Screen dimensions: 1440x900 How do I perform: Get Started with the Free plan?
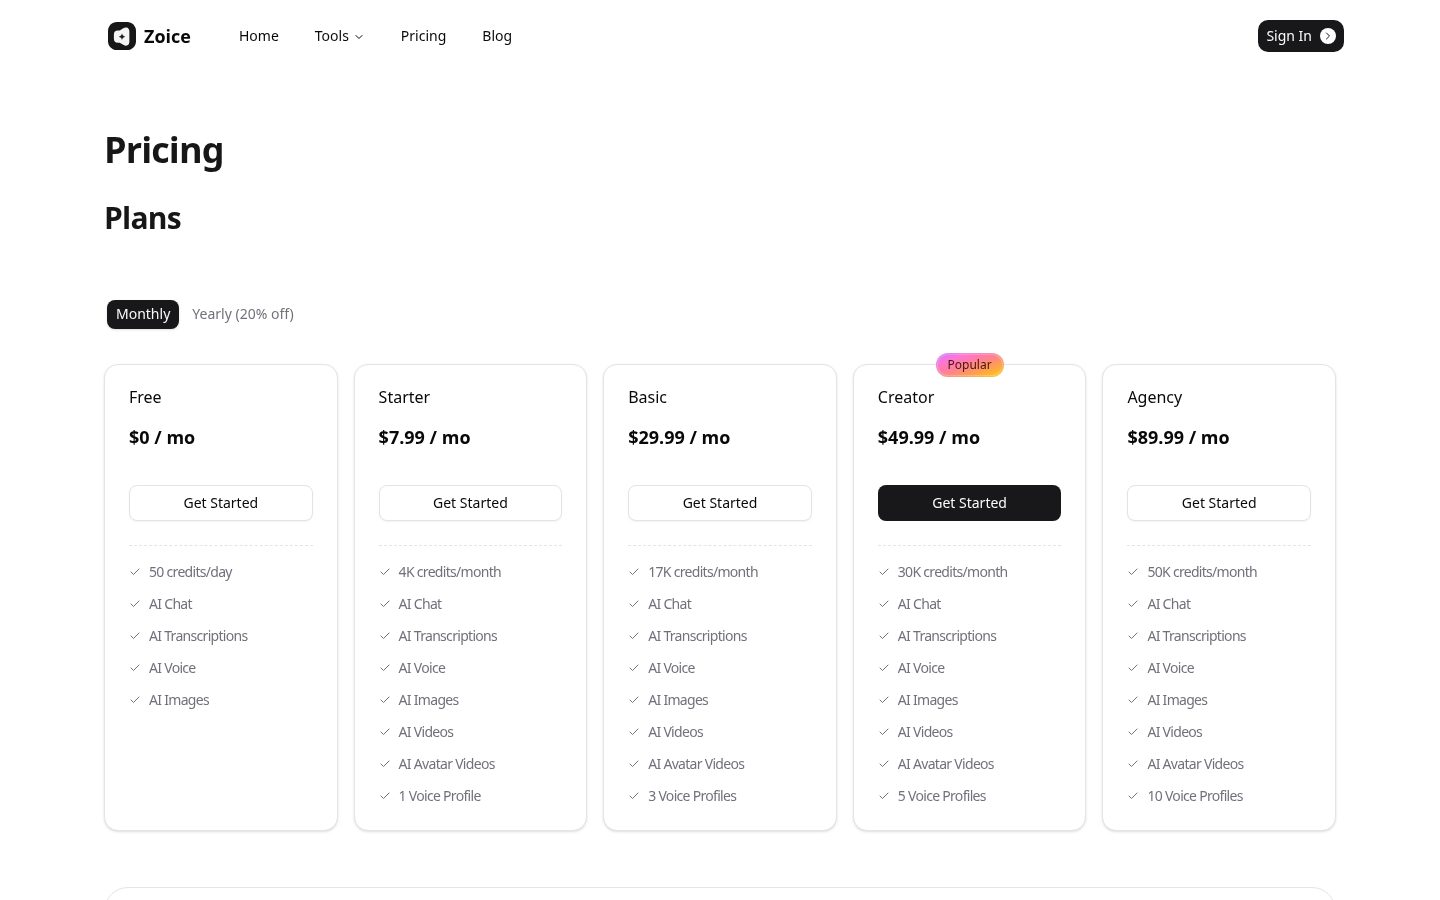coord(221,503)
